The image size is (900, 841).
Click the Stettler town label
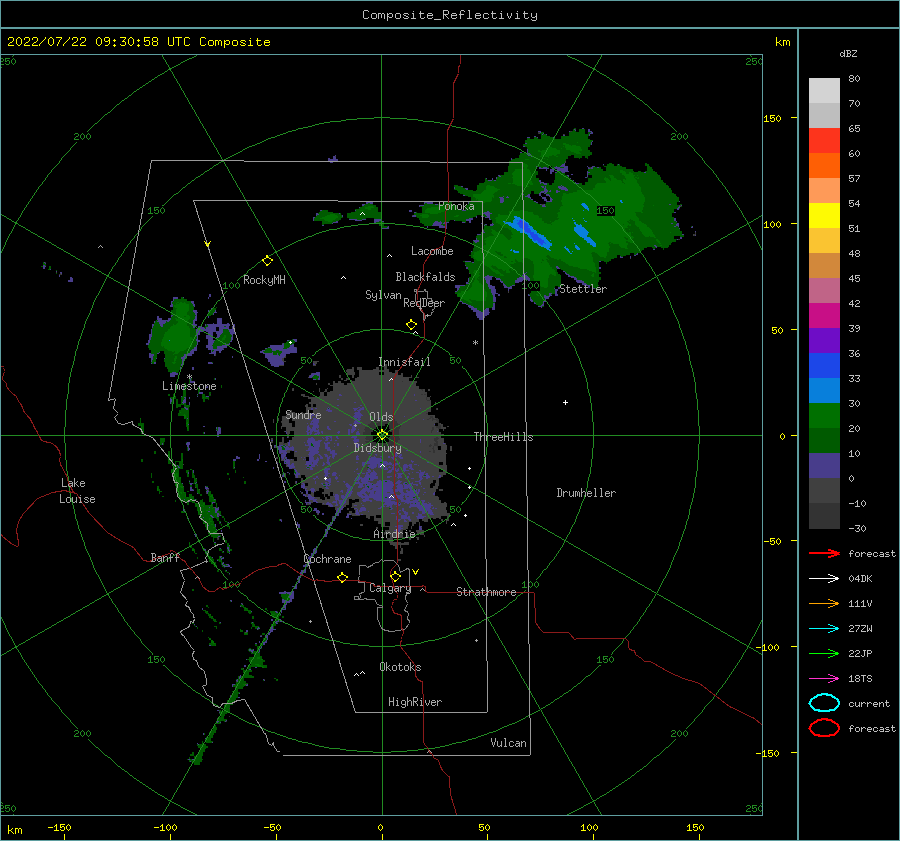[x=583, y=289]
